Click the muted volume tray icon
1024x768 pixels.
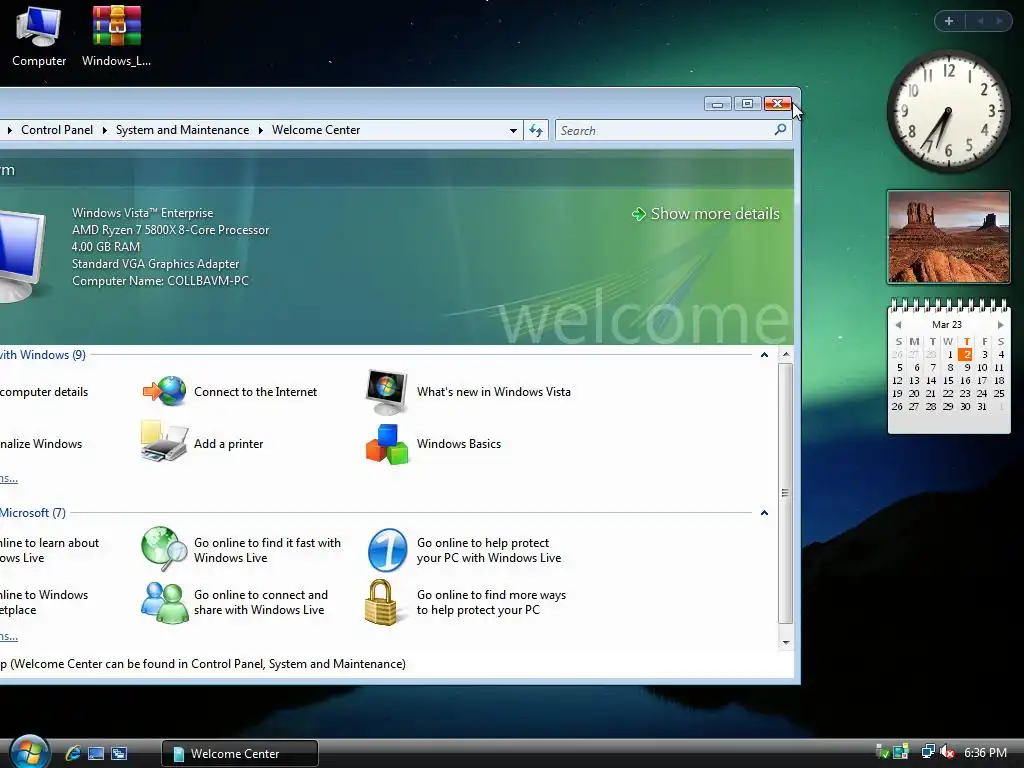pyautogui.click(x=948, y=752)
